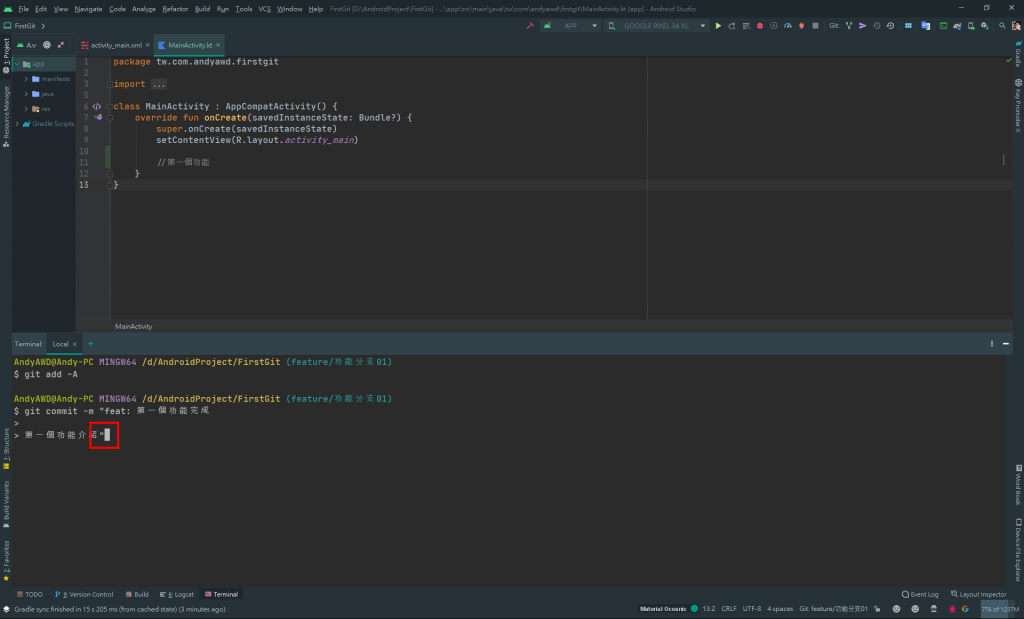Image resolution: width=1024 pixels, height=619 pixels.
Task: Click the Material Oceanic theme color dot
Action: (x=694, y=609)
